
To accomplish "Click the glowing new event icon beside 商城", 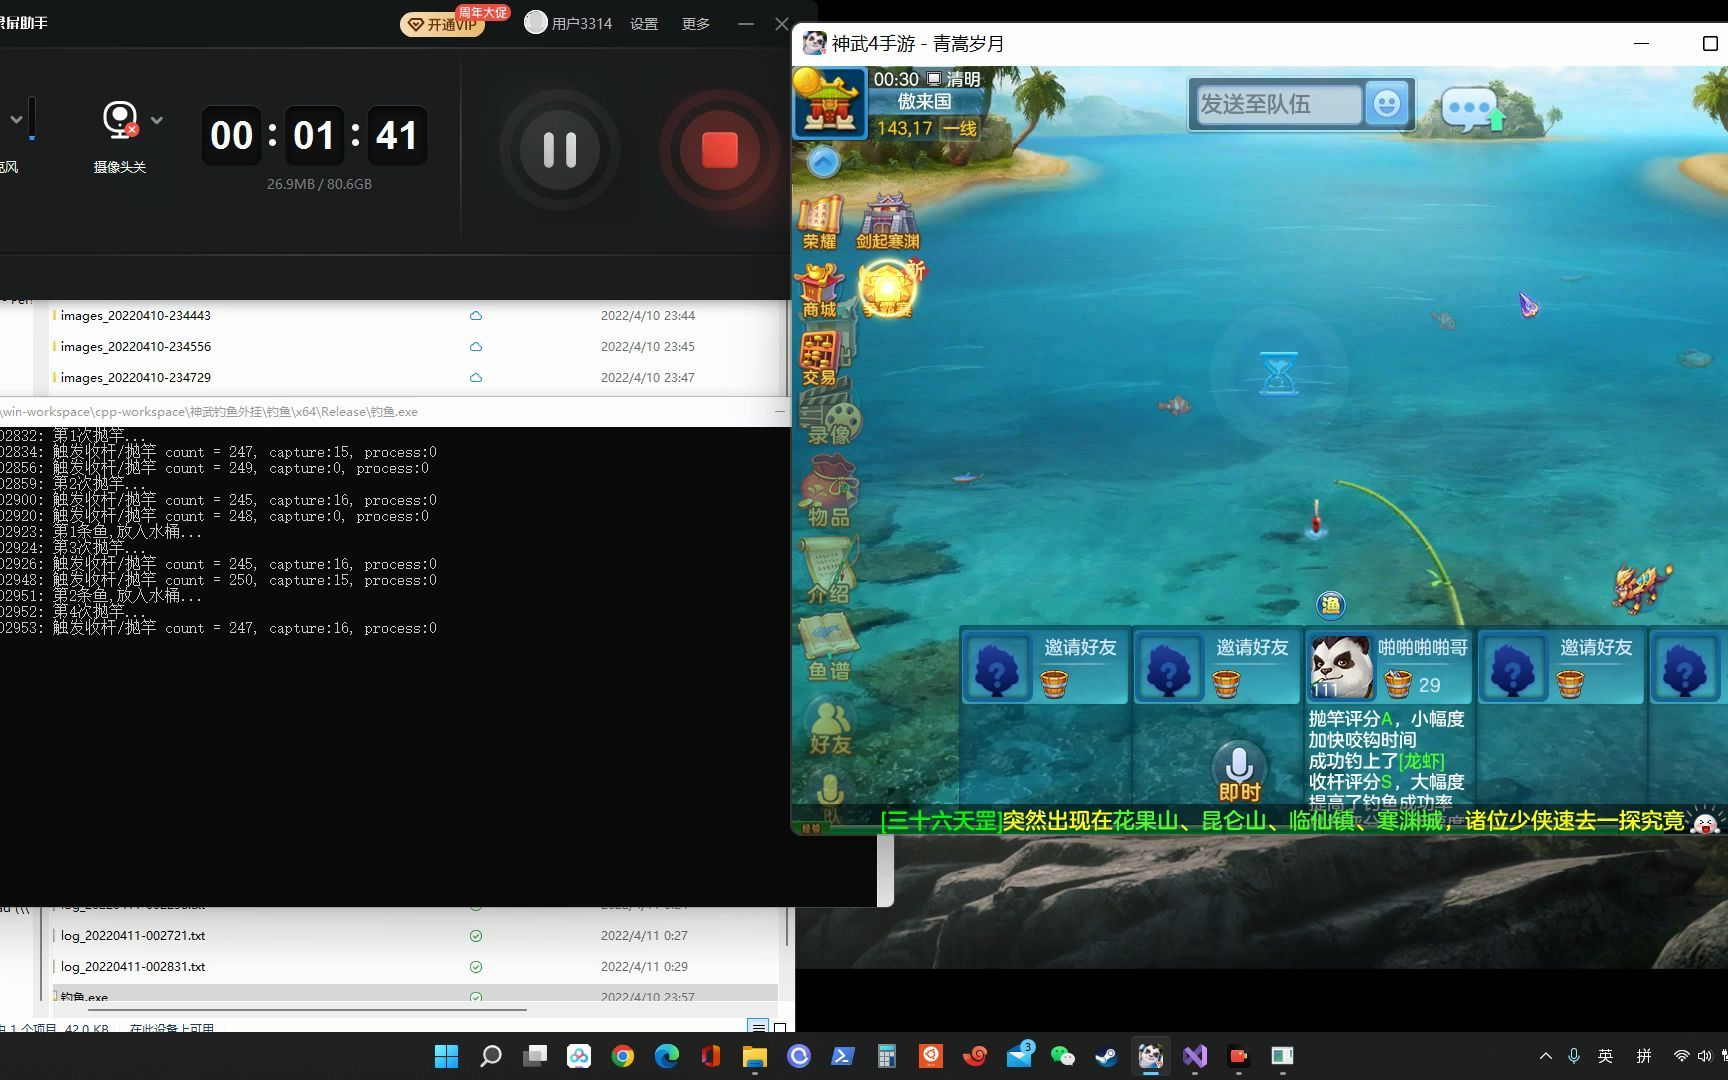I will tap(888, 288).
